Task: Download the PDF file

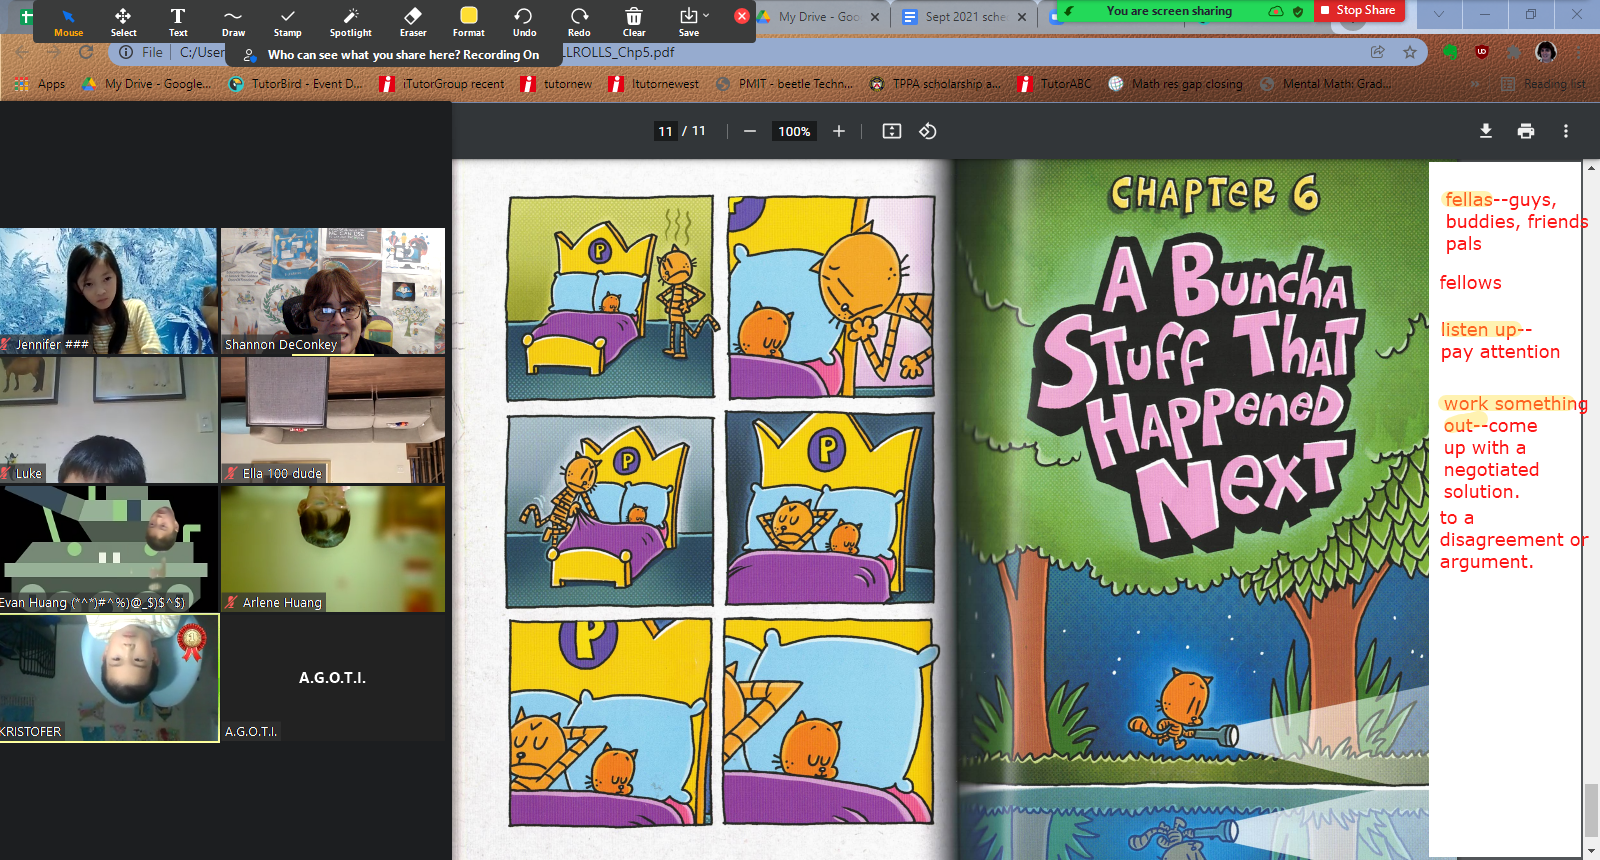Action: coord(1486,131)
